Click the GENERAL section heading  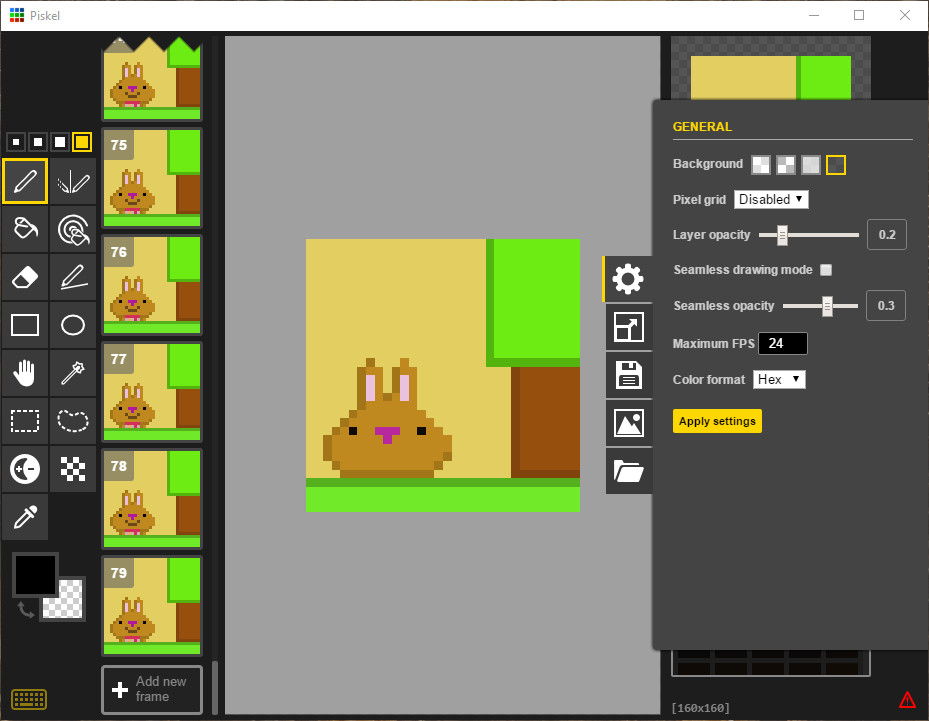(x=702, y=127)
